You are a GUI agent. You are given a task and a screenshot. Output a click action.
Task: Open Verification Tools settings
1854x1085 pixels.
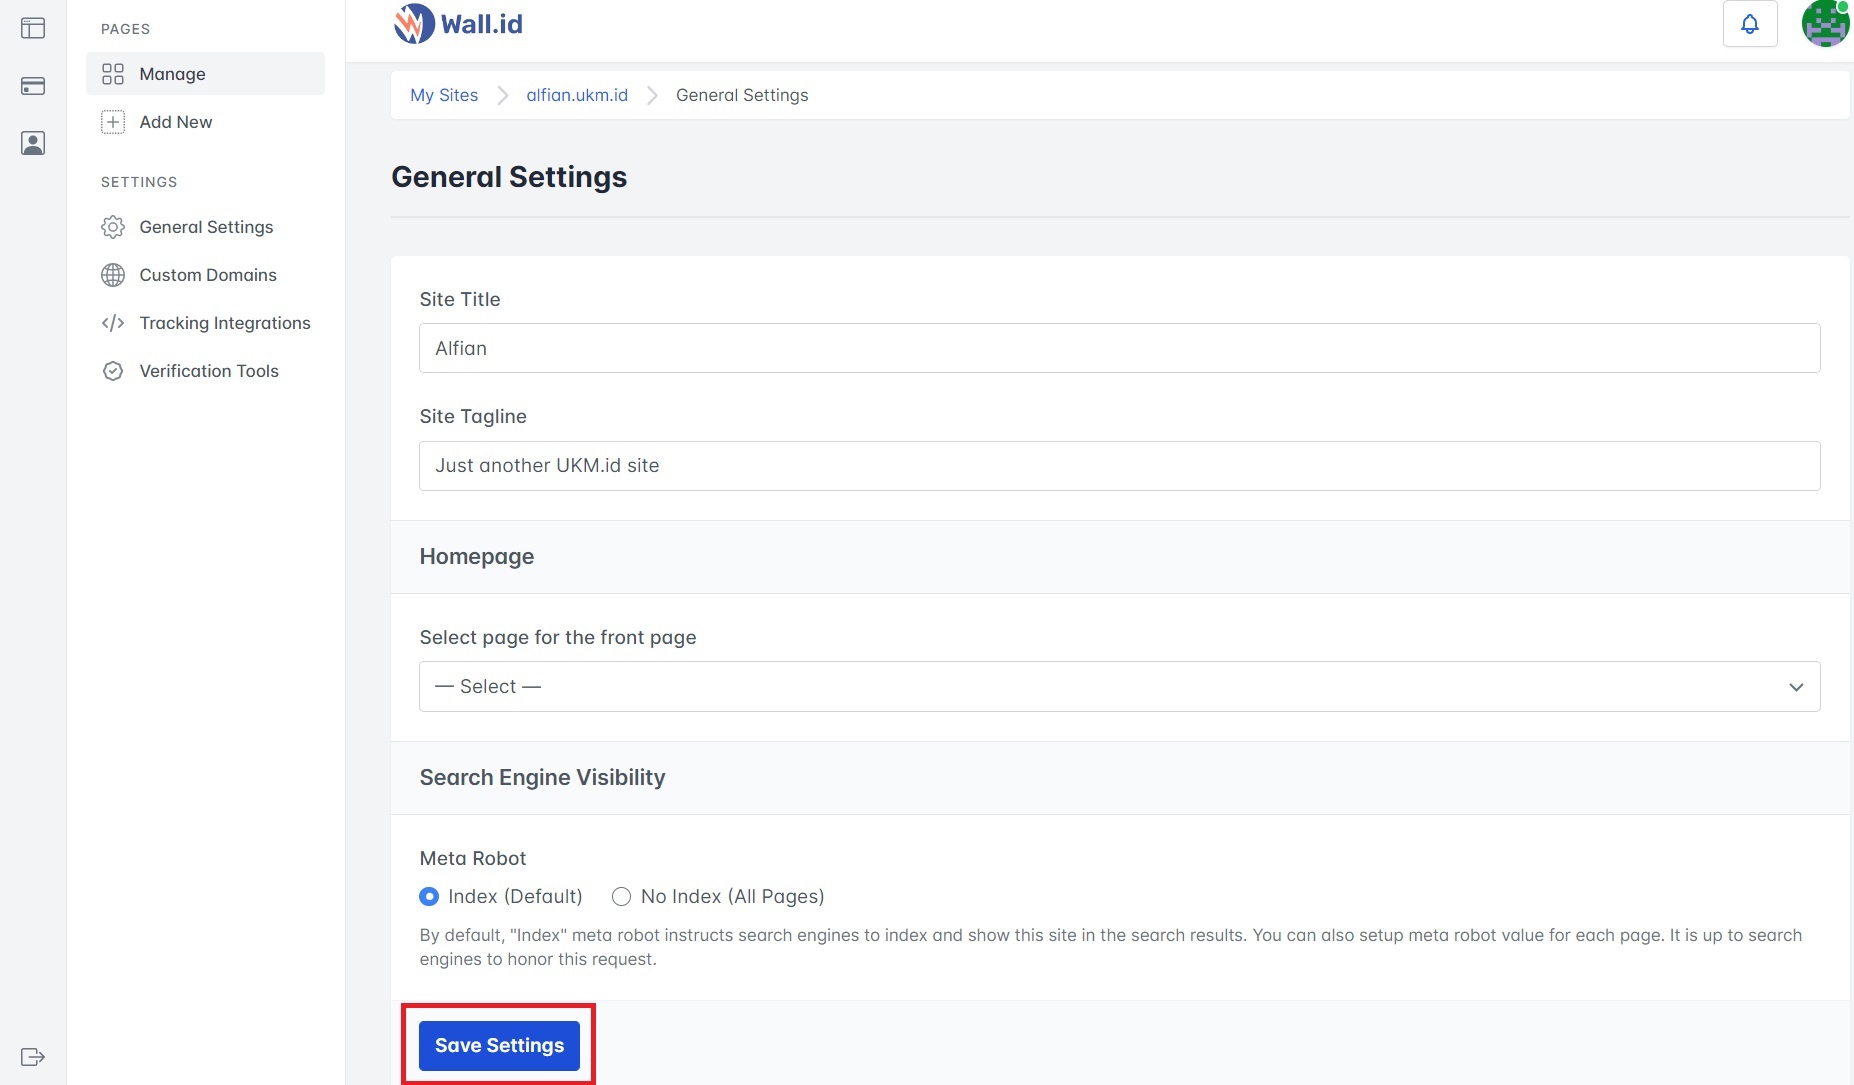pos(208,371)
